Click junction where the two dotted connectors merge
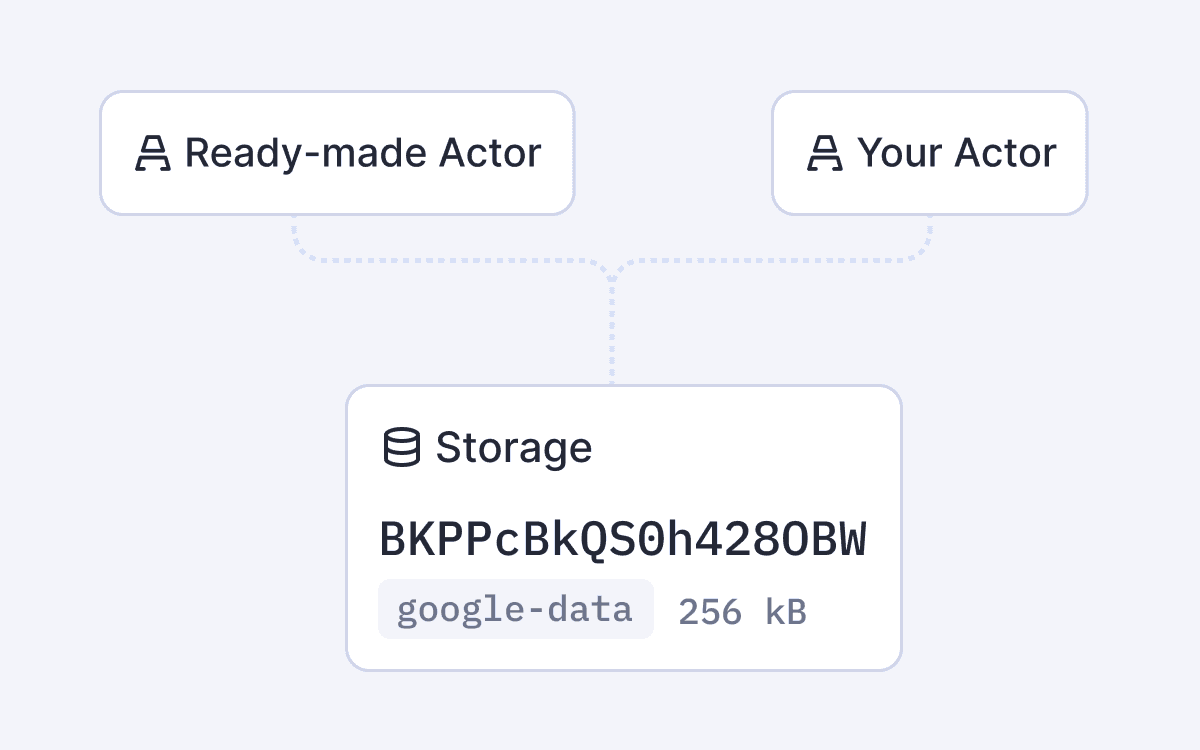 [612, 274]
